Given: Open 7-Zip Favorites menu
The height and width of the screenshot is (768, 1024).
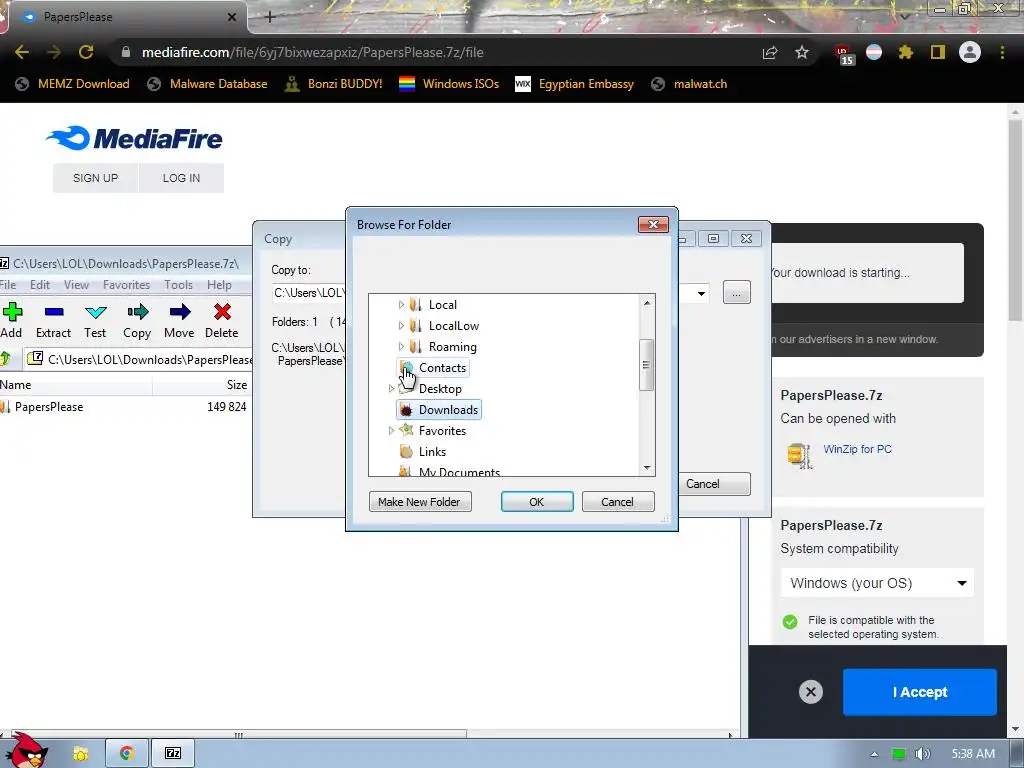Looking at the screenshot, I should [126, 285].
